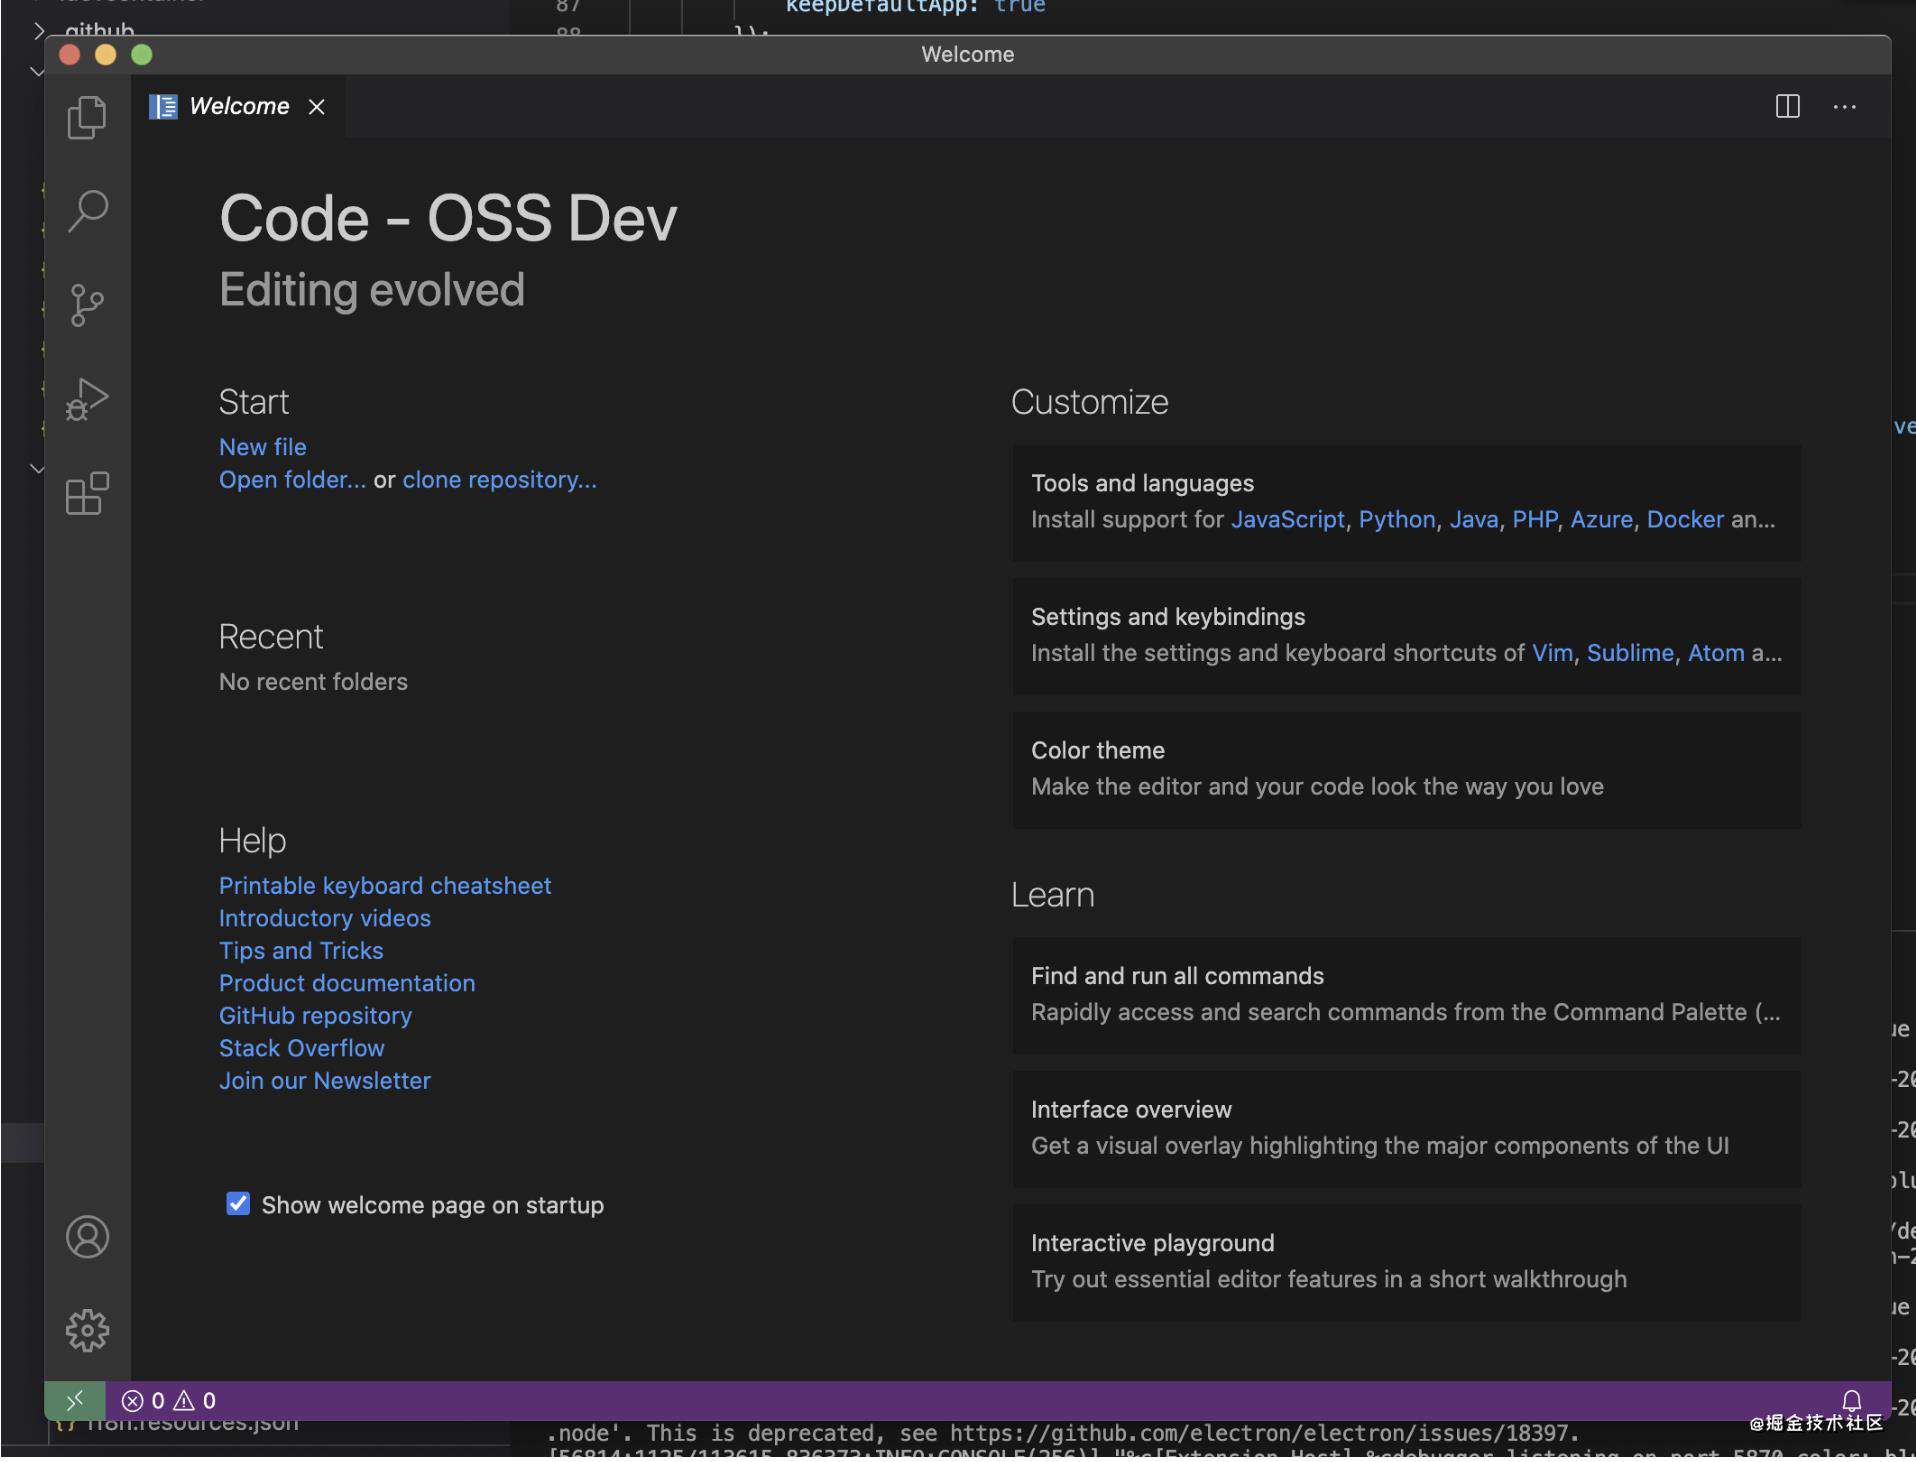Uncheck Show welcome page on startup
This screenshot has width=1916, height=1462.
point(238,1204)
